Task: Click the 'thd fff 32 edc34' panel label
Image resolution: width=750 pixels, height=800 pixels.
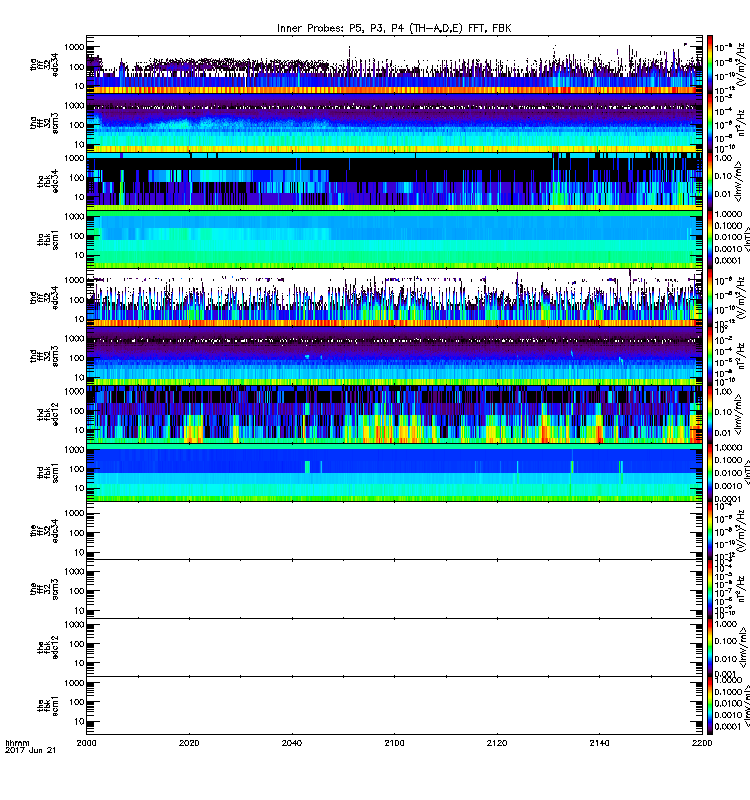Action: tap(44, 298)
